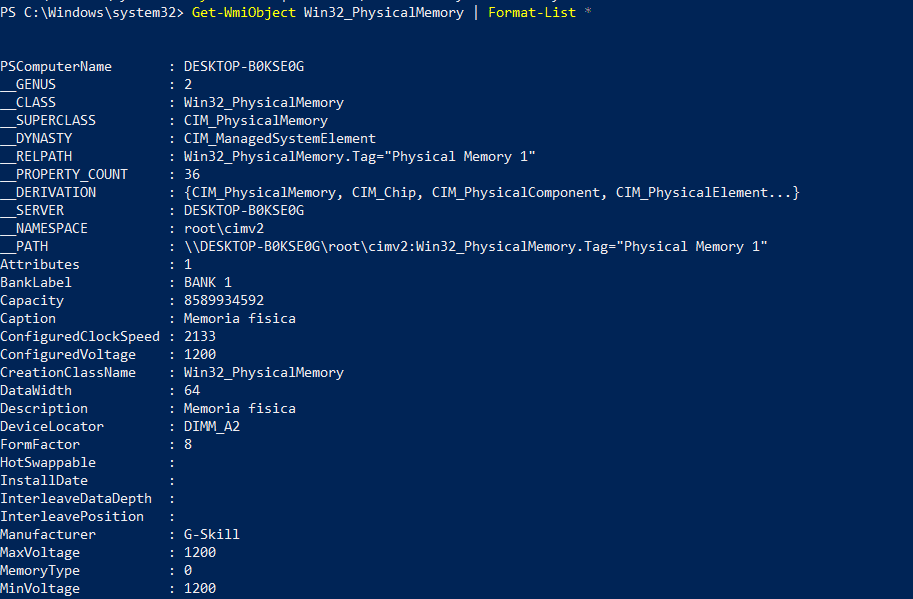The image size is (913, 599).
Task: Click the __RELPATH value text
Action: pyautogui.click(x=359, y=156)
